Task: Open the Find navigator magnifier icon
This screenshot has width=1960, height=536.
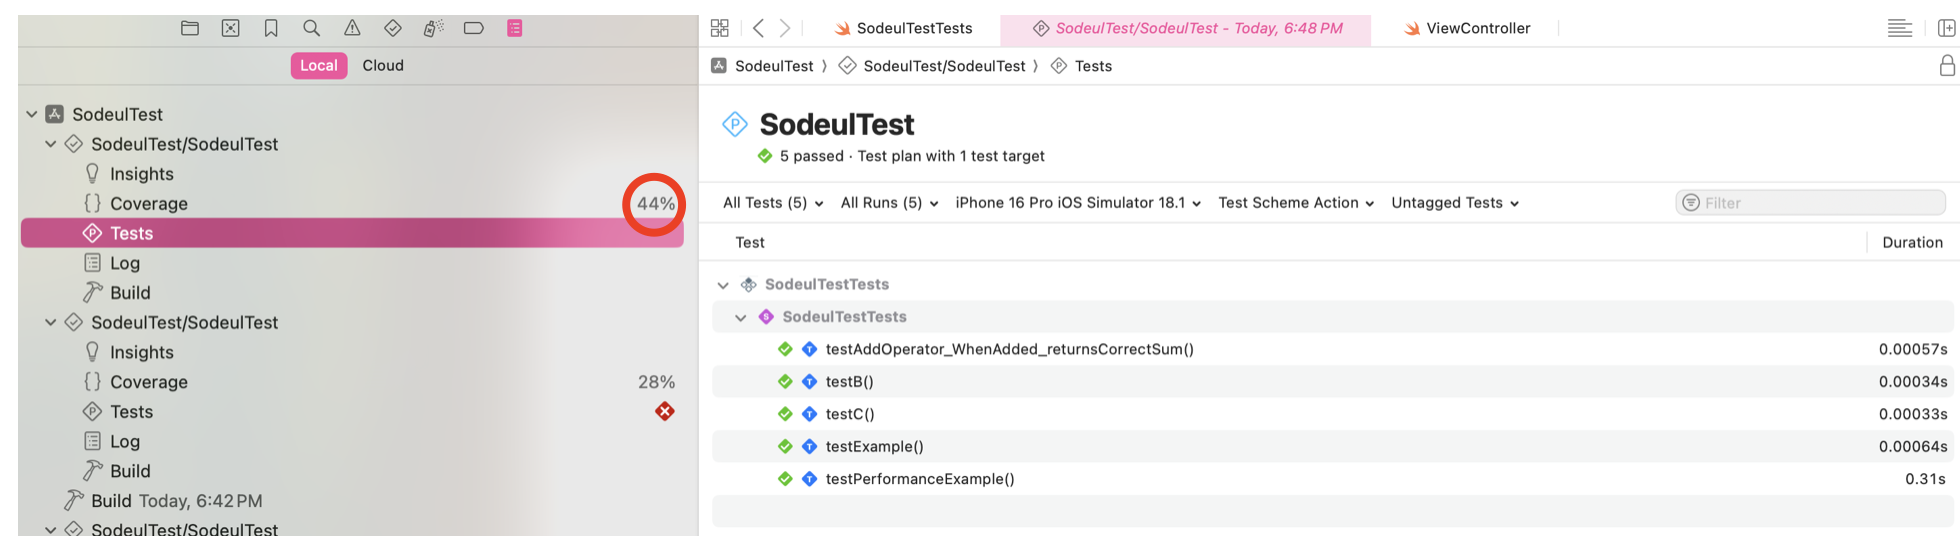Action: pyautogui.click(x=312, y=28)
